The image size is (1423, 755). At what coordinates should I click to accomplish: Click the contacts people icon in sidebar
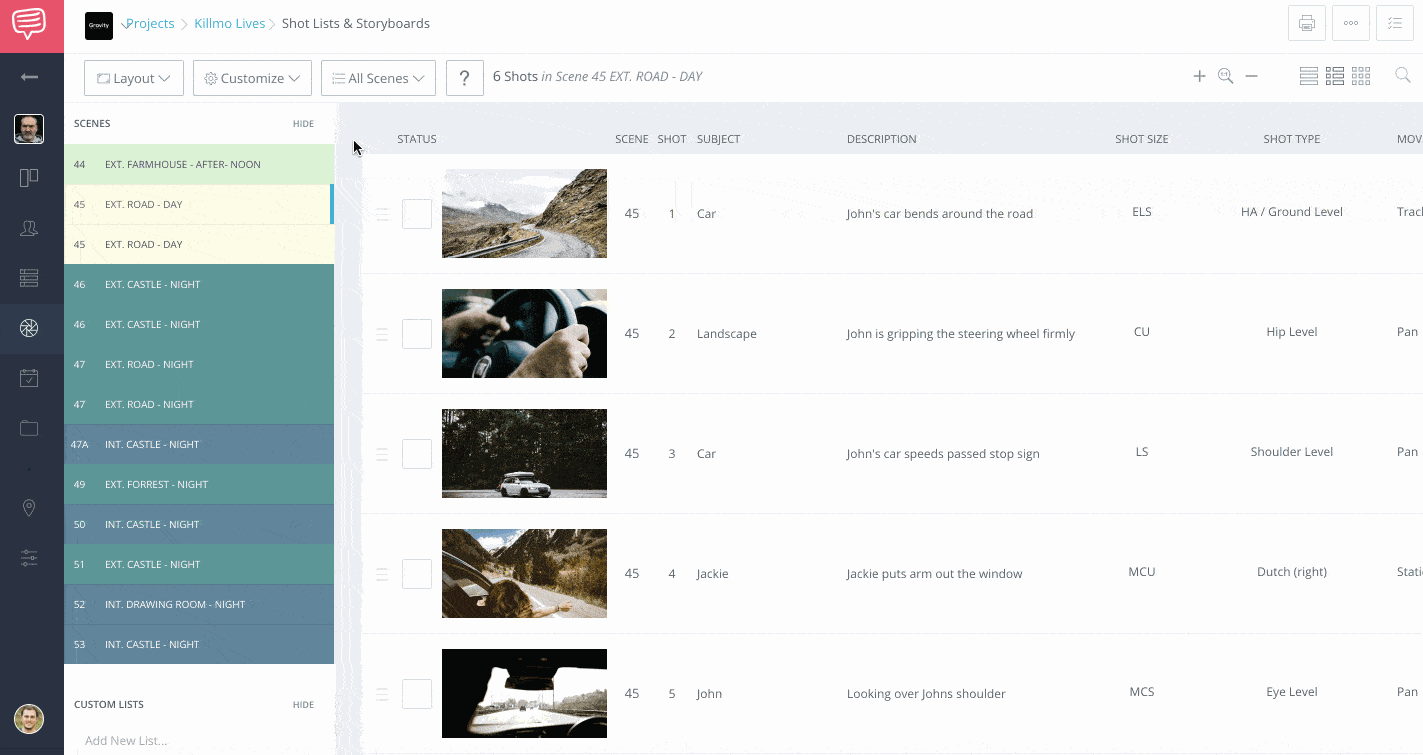click(x=29, y=228)
